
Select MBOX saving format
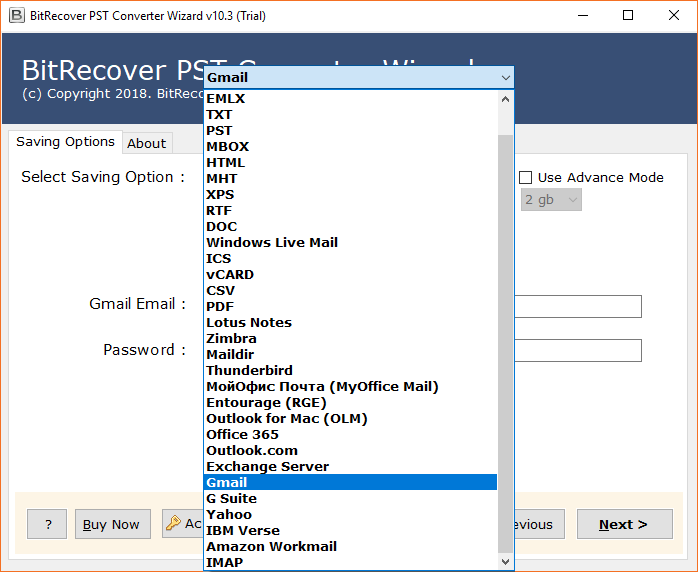[350, 146]
